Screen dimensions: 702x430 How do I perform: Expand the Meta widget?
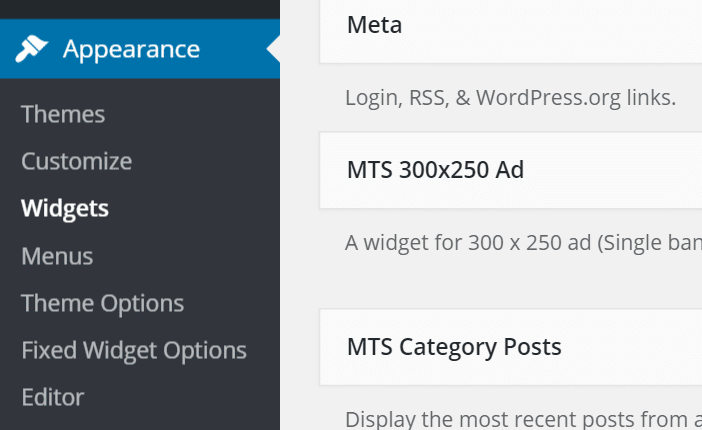click(511, 31)
